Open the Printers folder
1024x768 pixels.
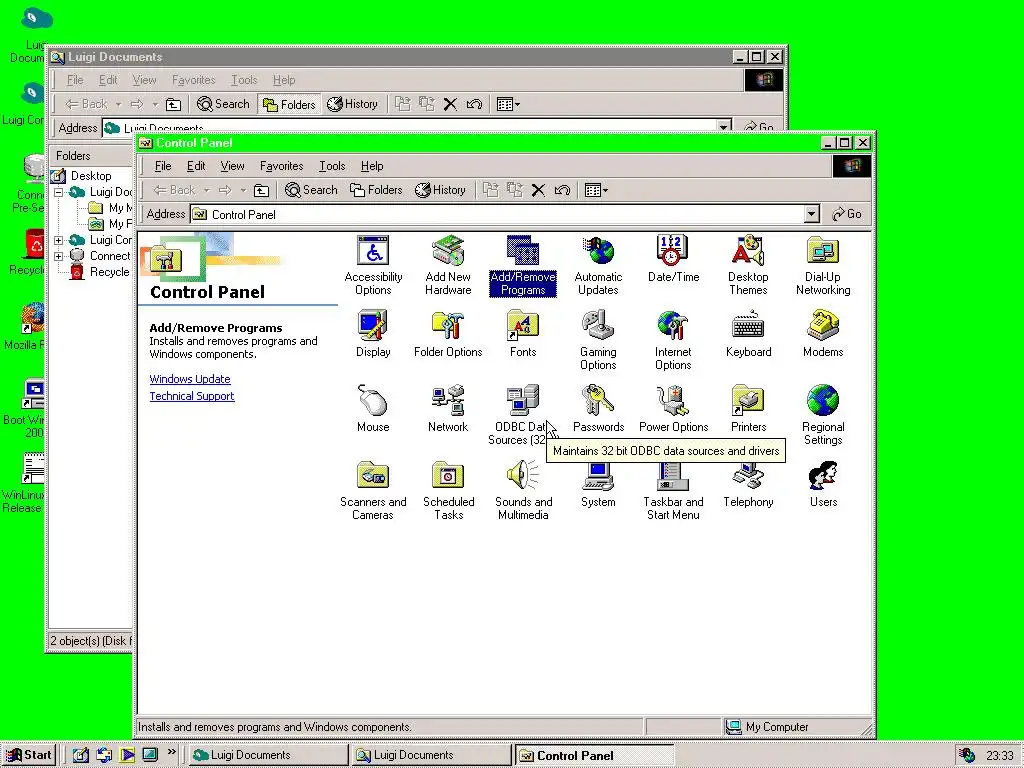tap(748, 409)
